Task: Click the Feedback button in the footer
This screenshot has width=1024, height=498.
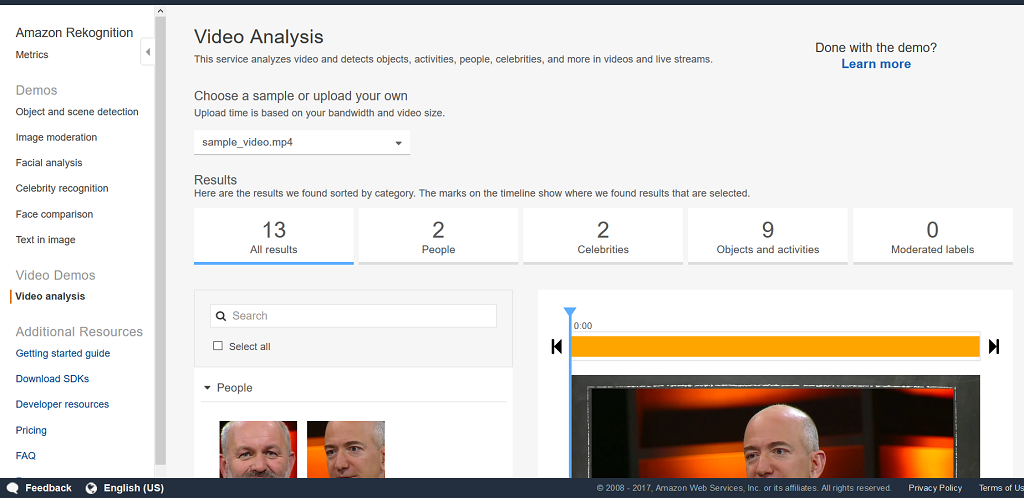Action: (39, 488)
